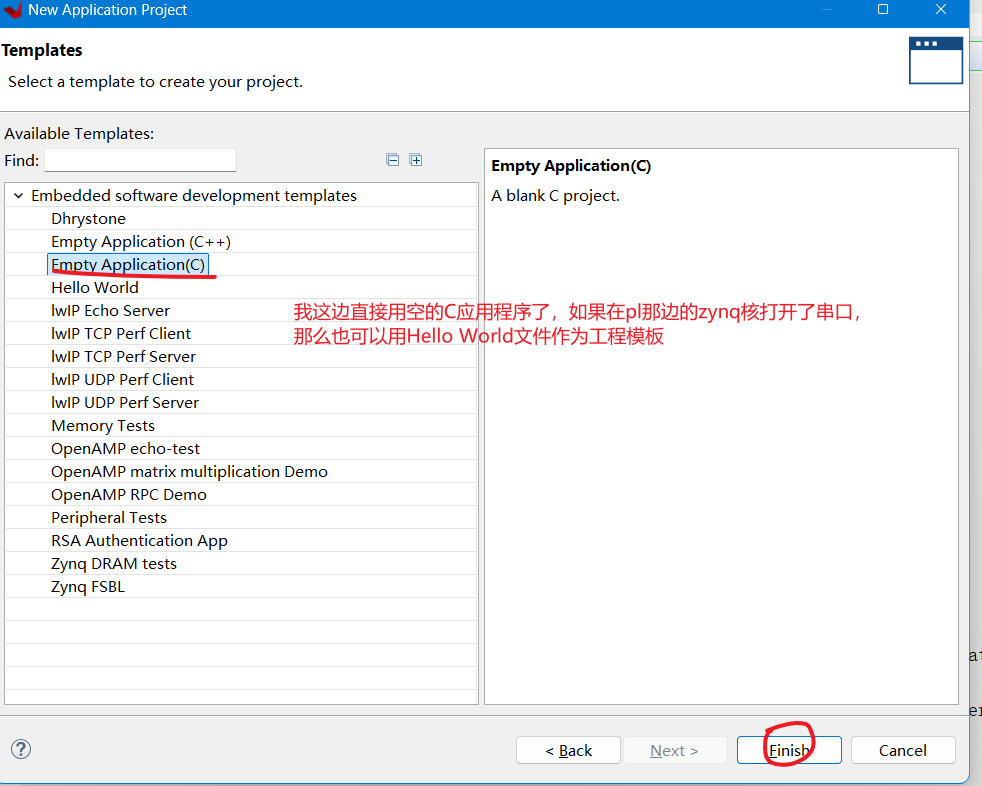Select the Dhrystone template

(x=88, y=219)
